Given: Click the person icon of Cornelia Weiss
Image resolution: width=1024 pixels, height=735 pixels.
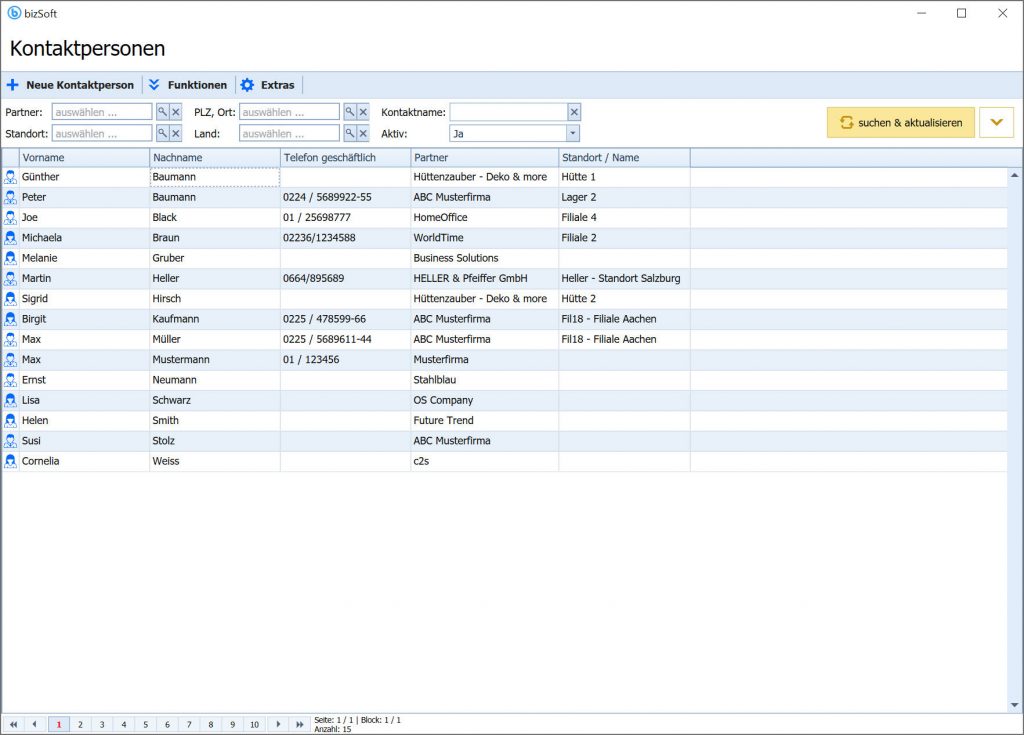Looking at the screenshot, I should tap(10, 461).
